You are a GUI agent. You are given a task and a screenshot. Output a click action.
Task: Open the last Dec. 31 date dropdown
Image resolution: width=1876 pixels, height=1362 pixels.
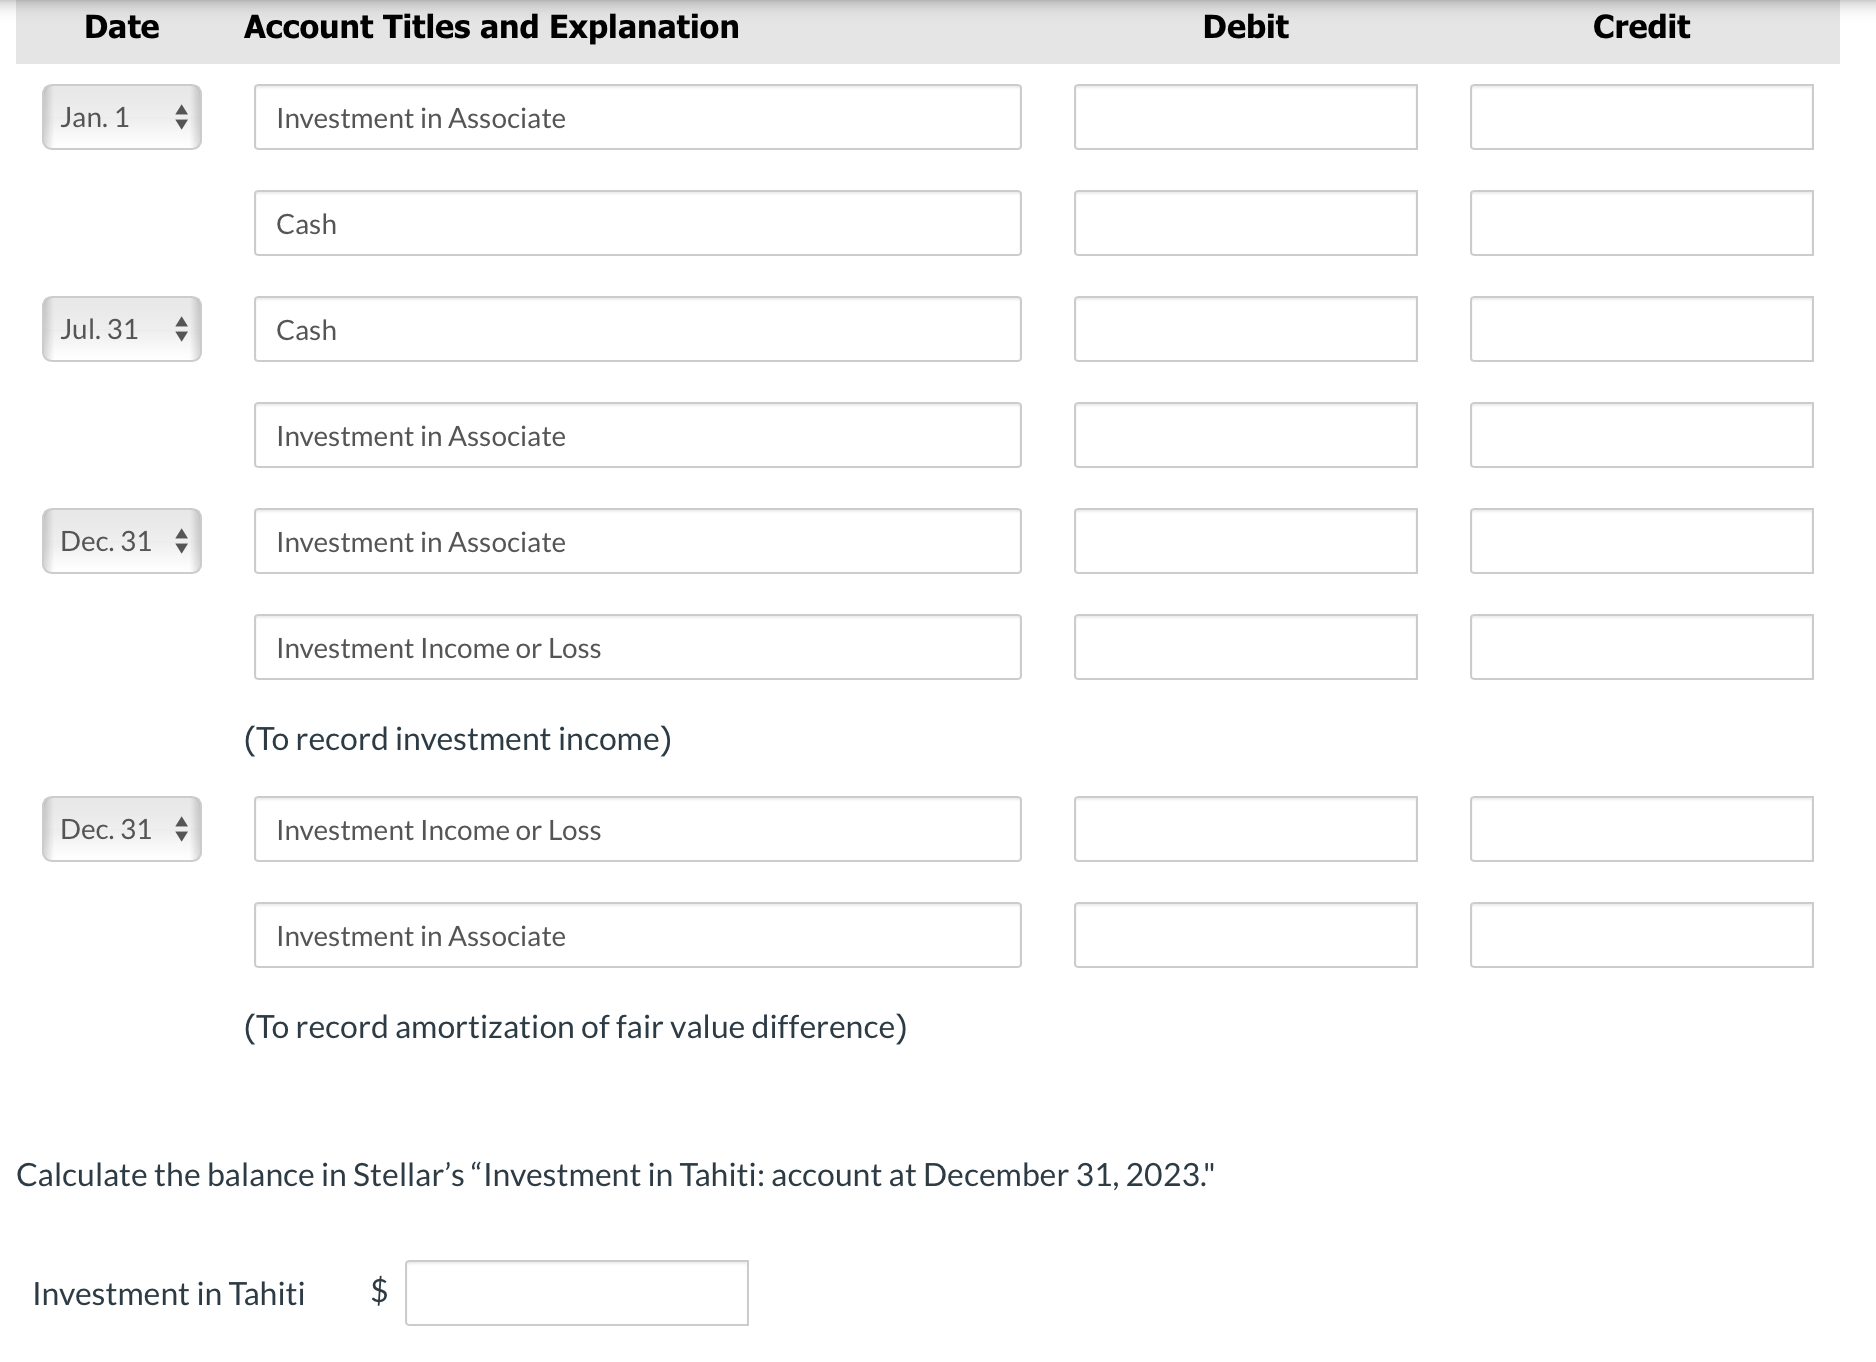click(122, 829)
